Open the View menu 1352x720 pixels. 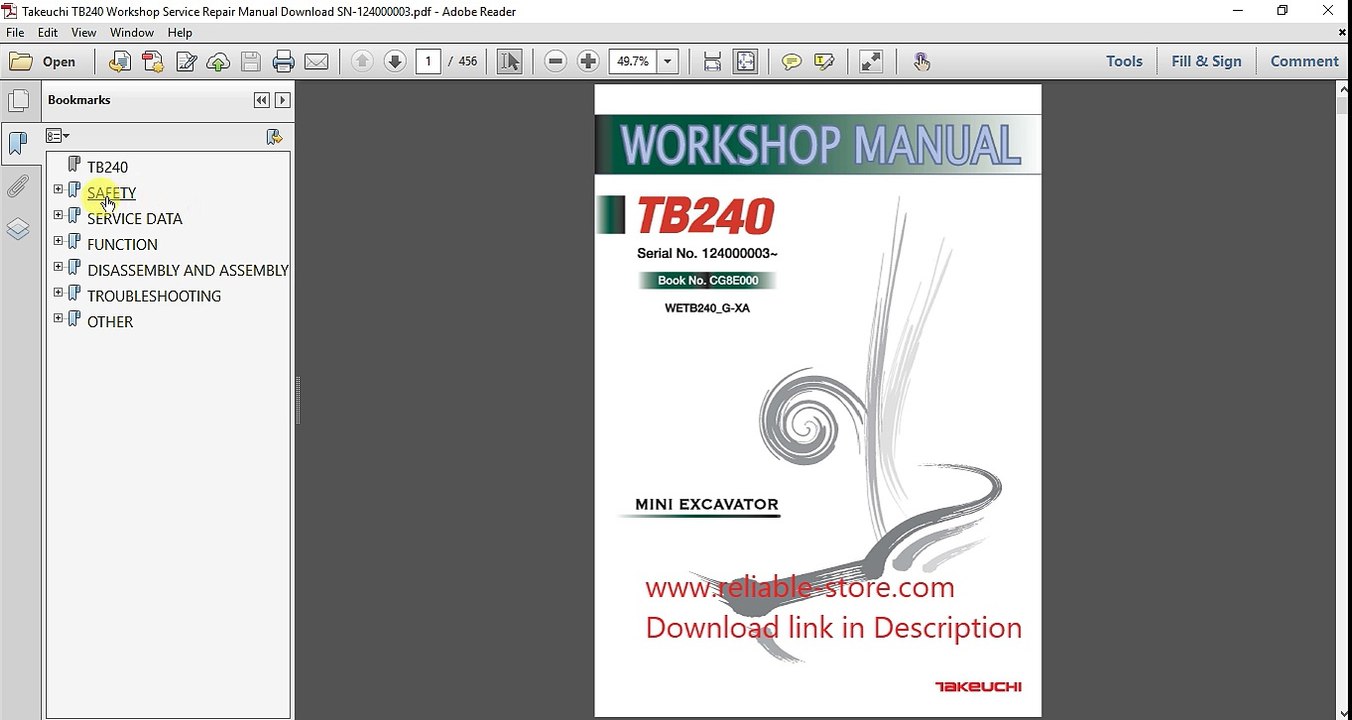pos(84,32)
